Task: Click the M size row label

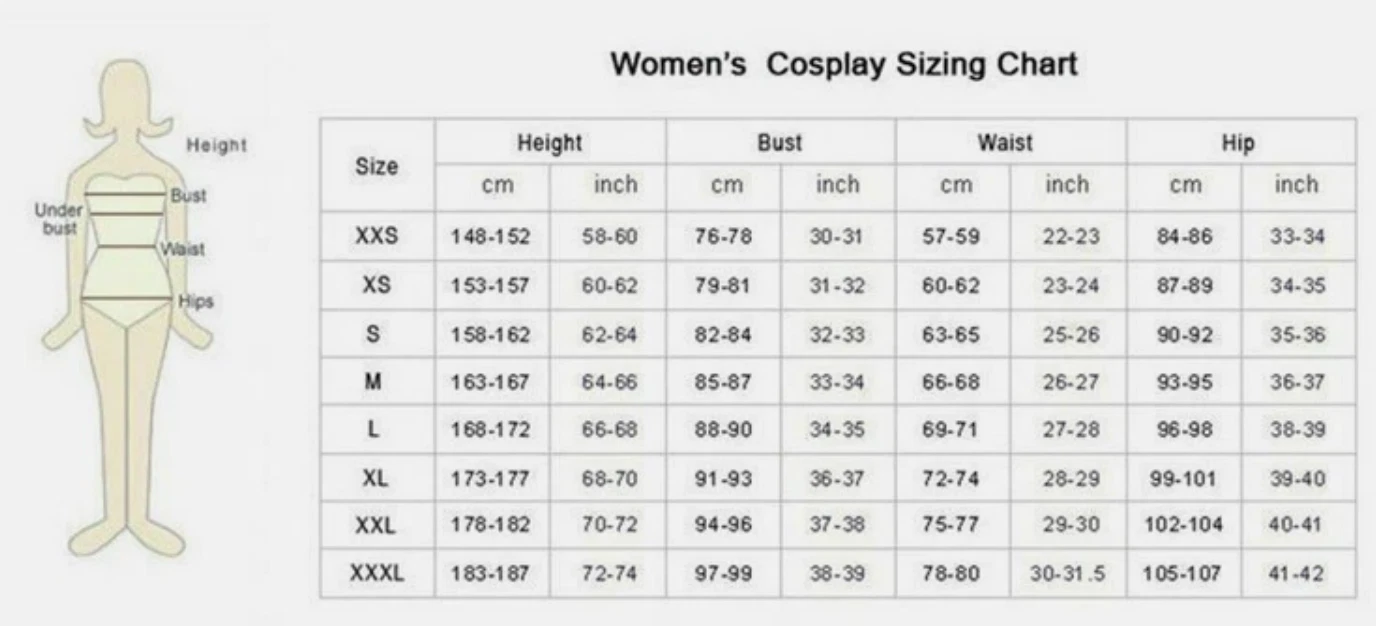Action: click(x=376, y=382)
